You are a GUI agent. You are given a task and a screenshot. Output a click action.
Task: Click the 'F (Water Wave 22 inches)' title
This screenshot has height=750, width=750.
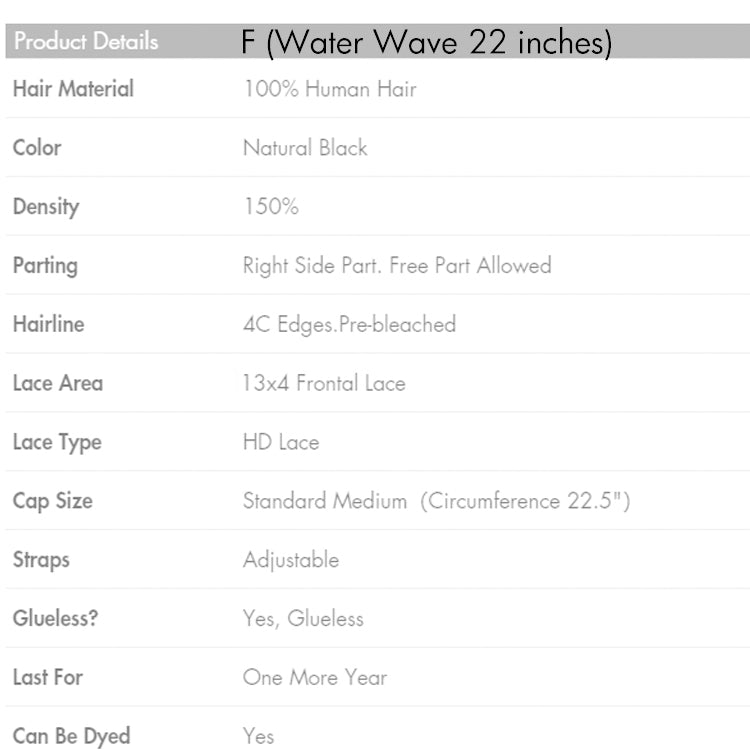click(426, 42)
